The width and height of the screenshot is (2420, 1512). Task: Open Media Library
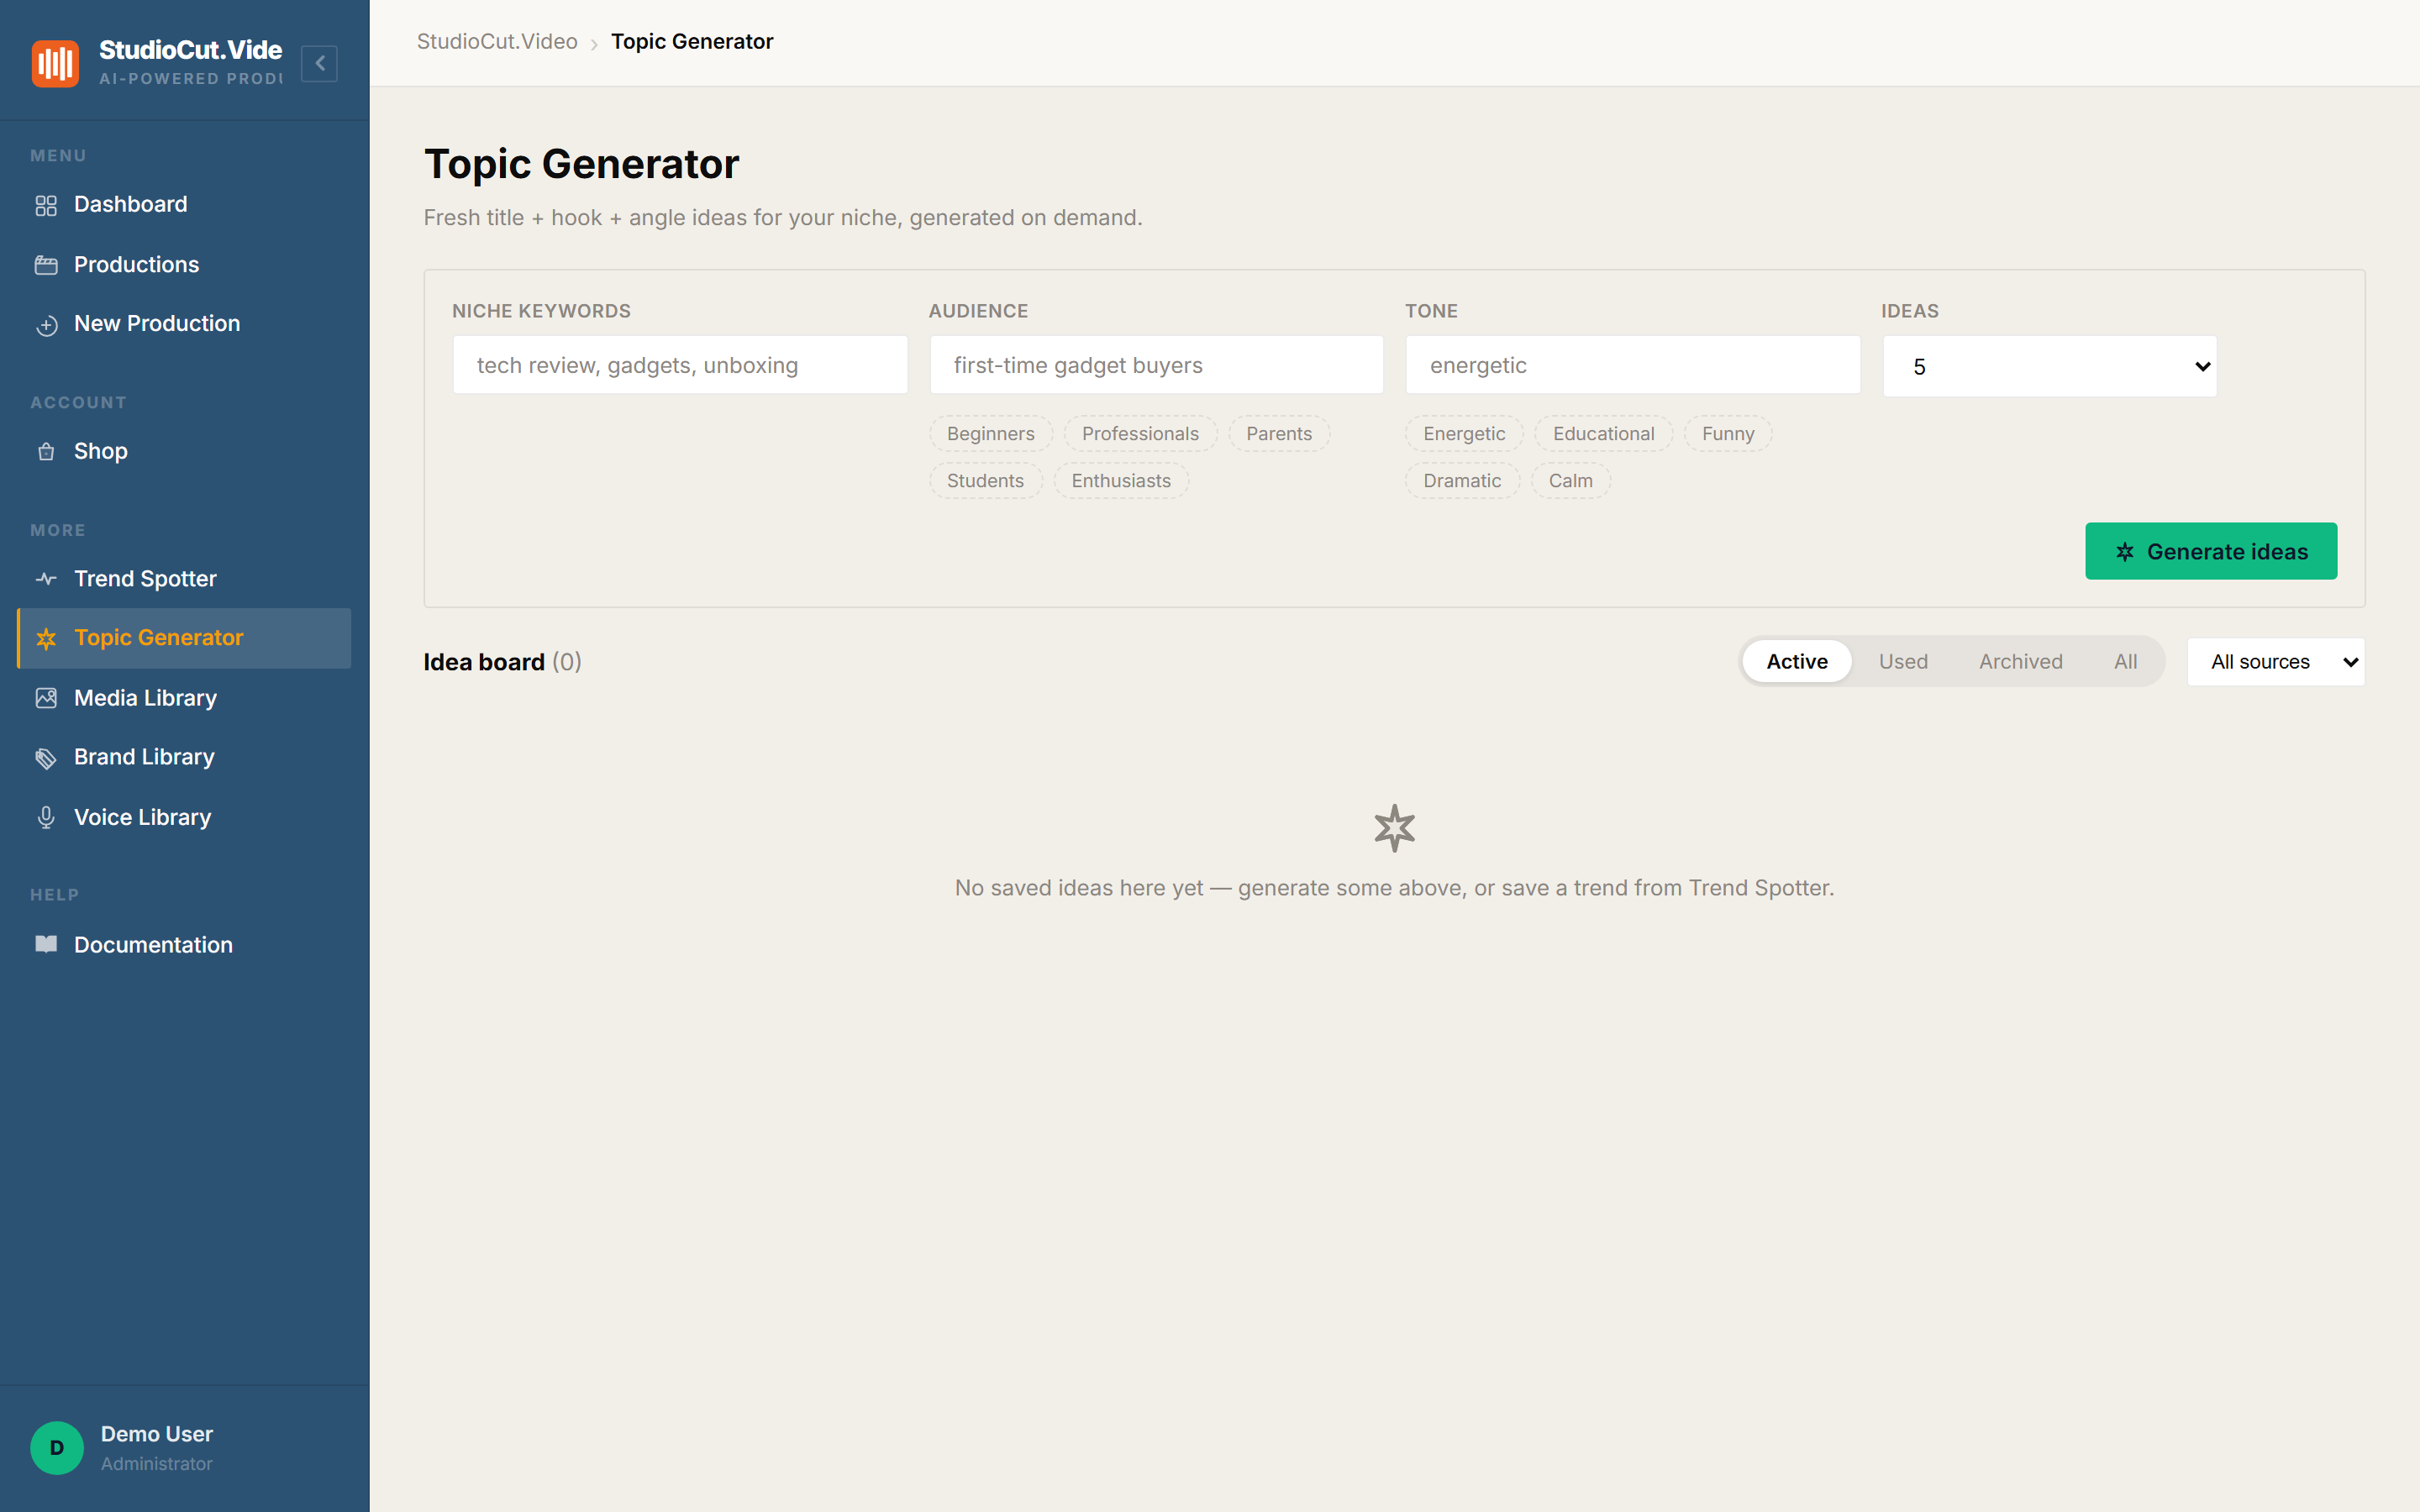[x=185, y=698]
